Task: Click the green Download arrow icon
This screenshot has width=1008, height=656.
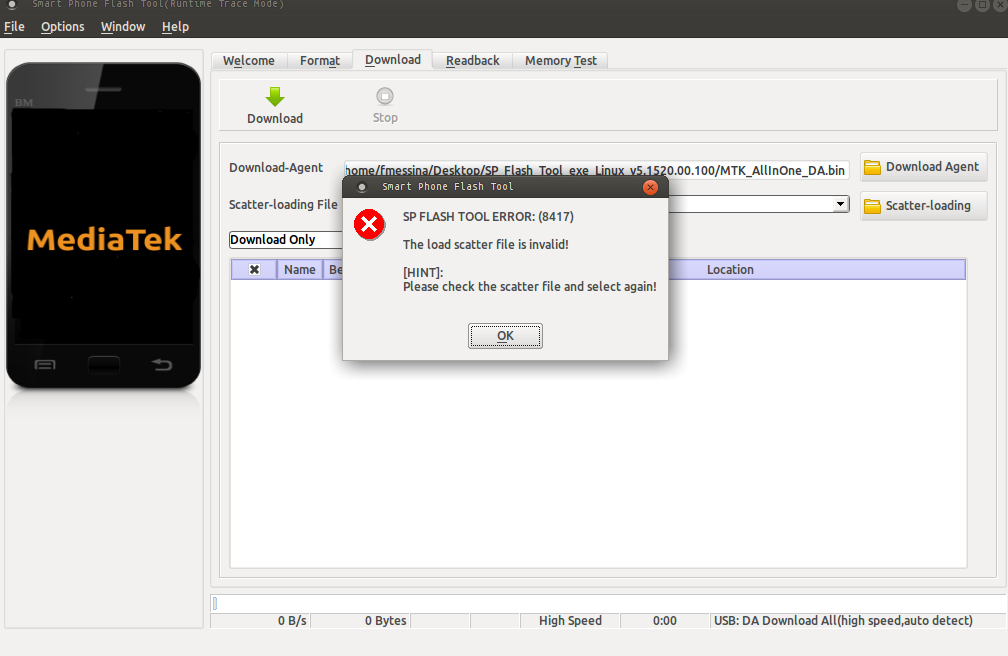Action: point(275,97)
